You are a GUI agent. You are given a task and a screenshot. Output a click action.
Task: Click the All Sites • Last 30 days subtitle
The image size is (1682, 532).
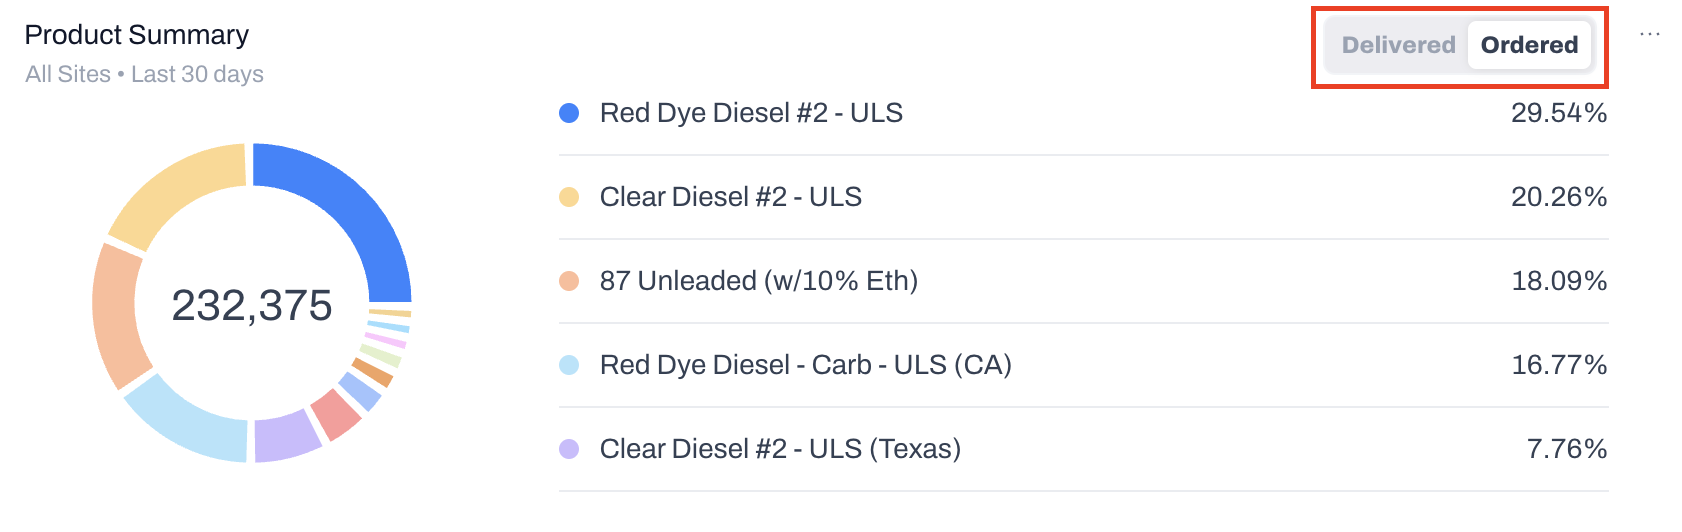tap(145, 74)
